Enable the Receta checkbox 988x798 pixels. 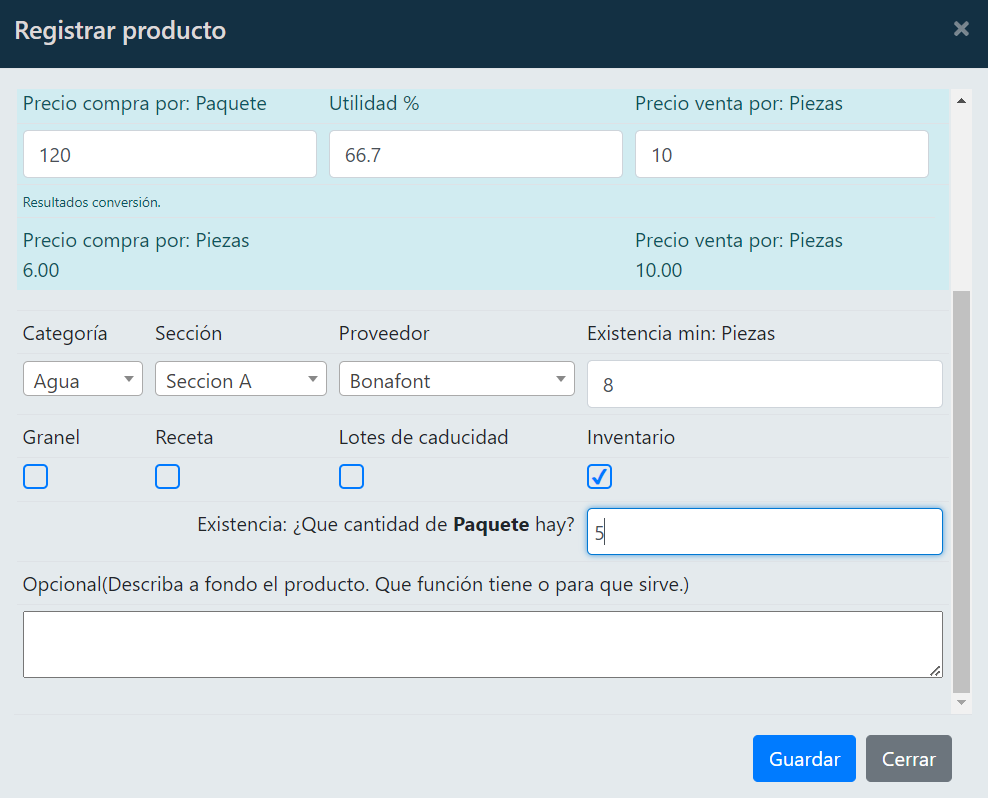coord(168,477)
